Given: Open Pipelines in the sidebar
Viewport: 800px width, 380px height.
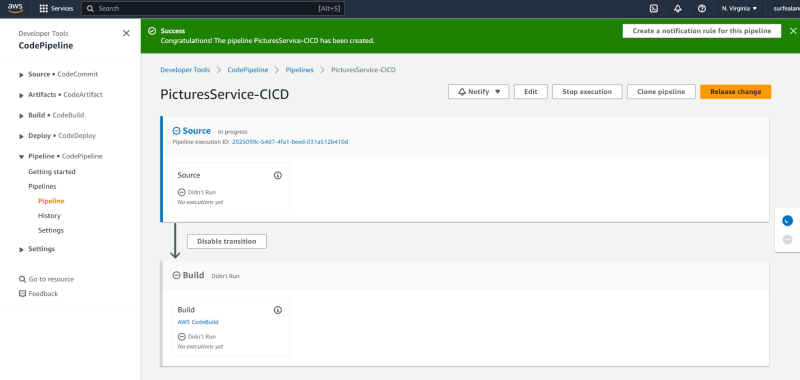Looking at the screenshot, I should [42, 187].
